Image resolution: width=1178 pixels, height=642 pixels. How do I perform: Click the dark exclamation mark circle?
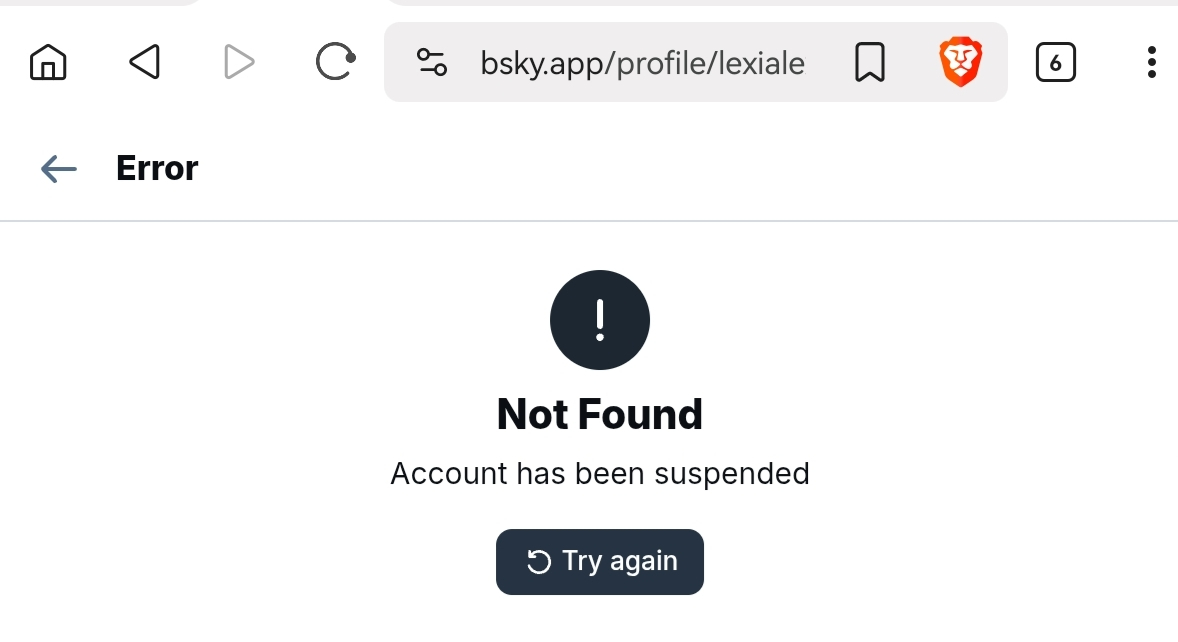coord(600,320)
